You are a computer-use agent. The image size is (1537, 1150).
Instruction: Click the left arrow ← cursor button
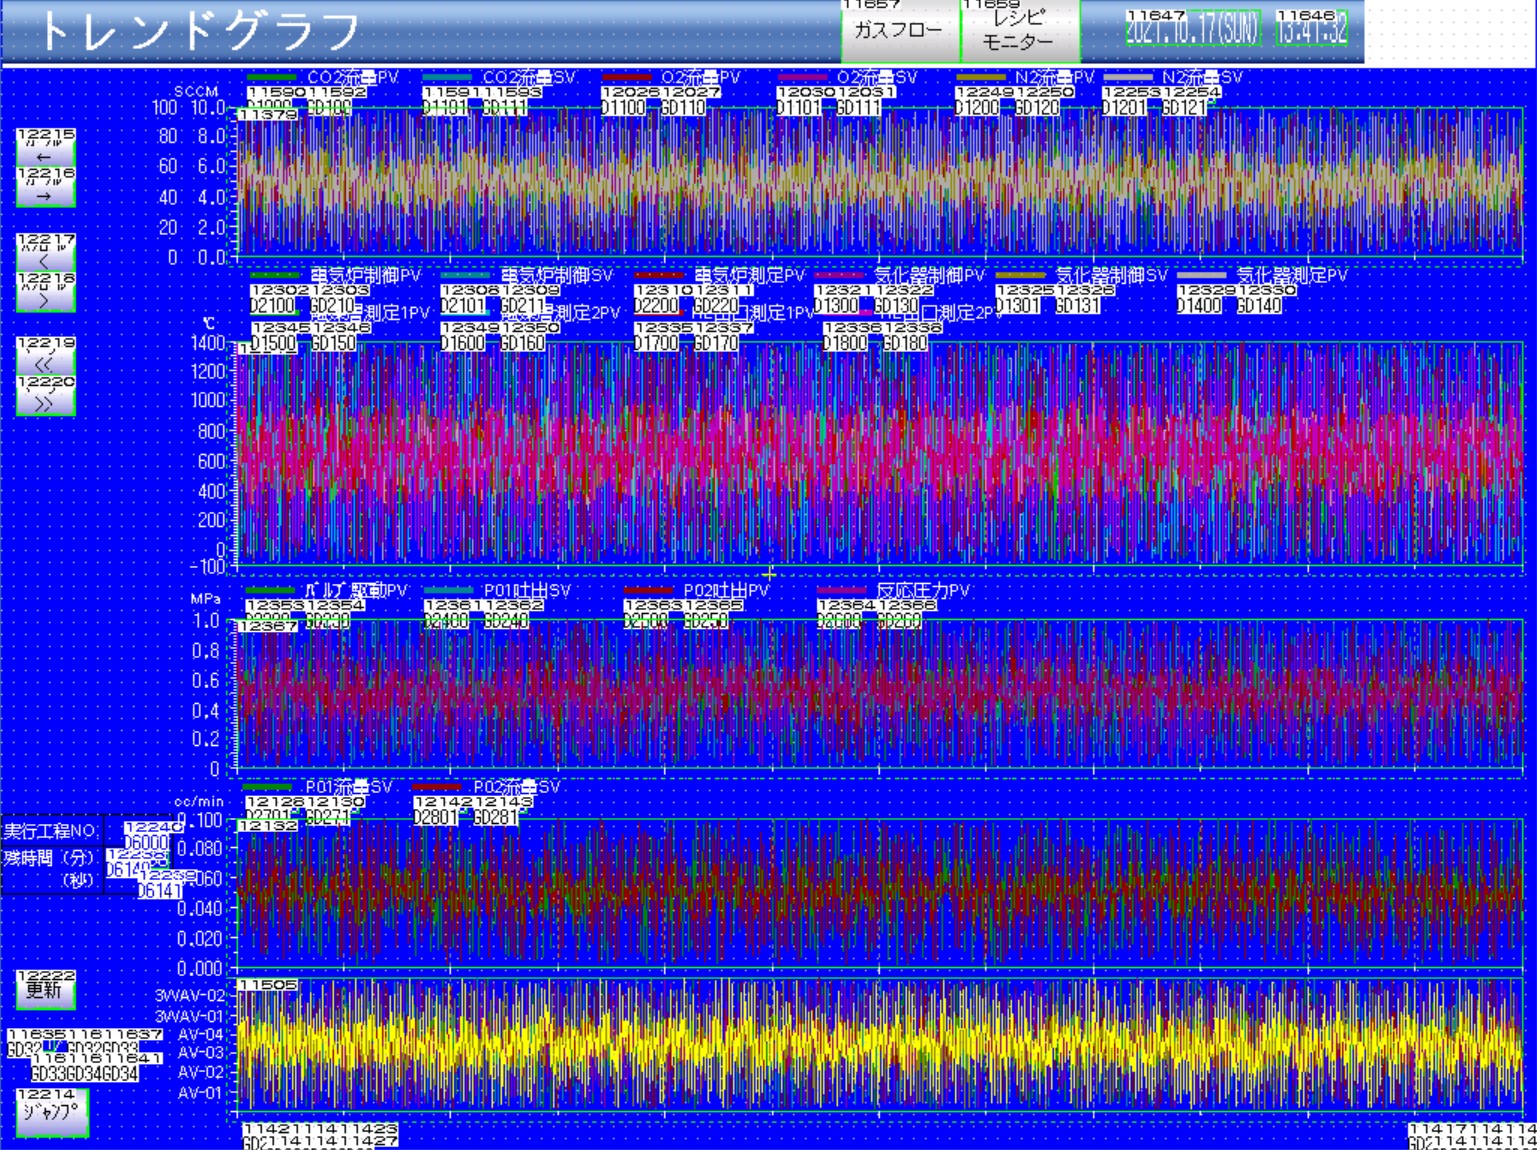(46, 149)
